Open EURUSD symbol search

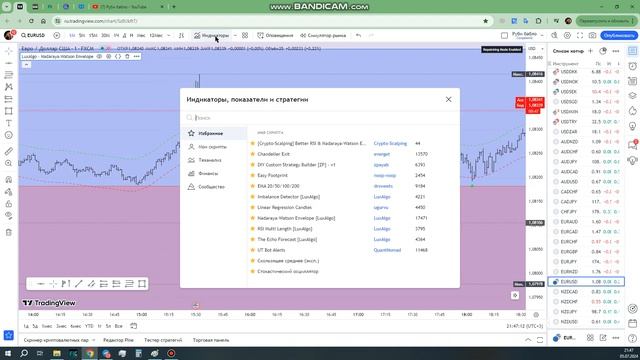point(33,36)
